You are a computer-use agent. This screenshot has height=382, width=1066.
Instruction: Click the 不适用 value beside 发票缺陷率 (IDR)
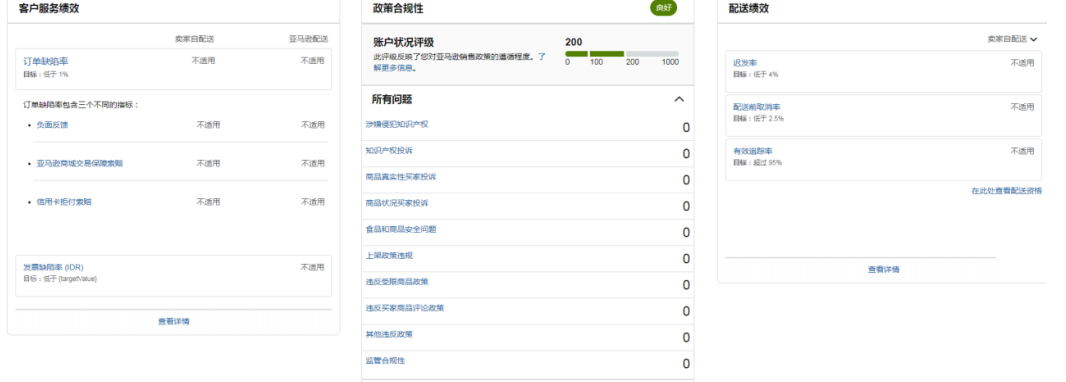[312, 267]
